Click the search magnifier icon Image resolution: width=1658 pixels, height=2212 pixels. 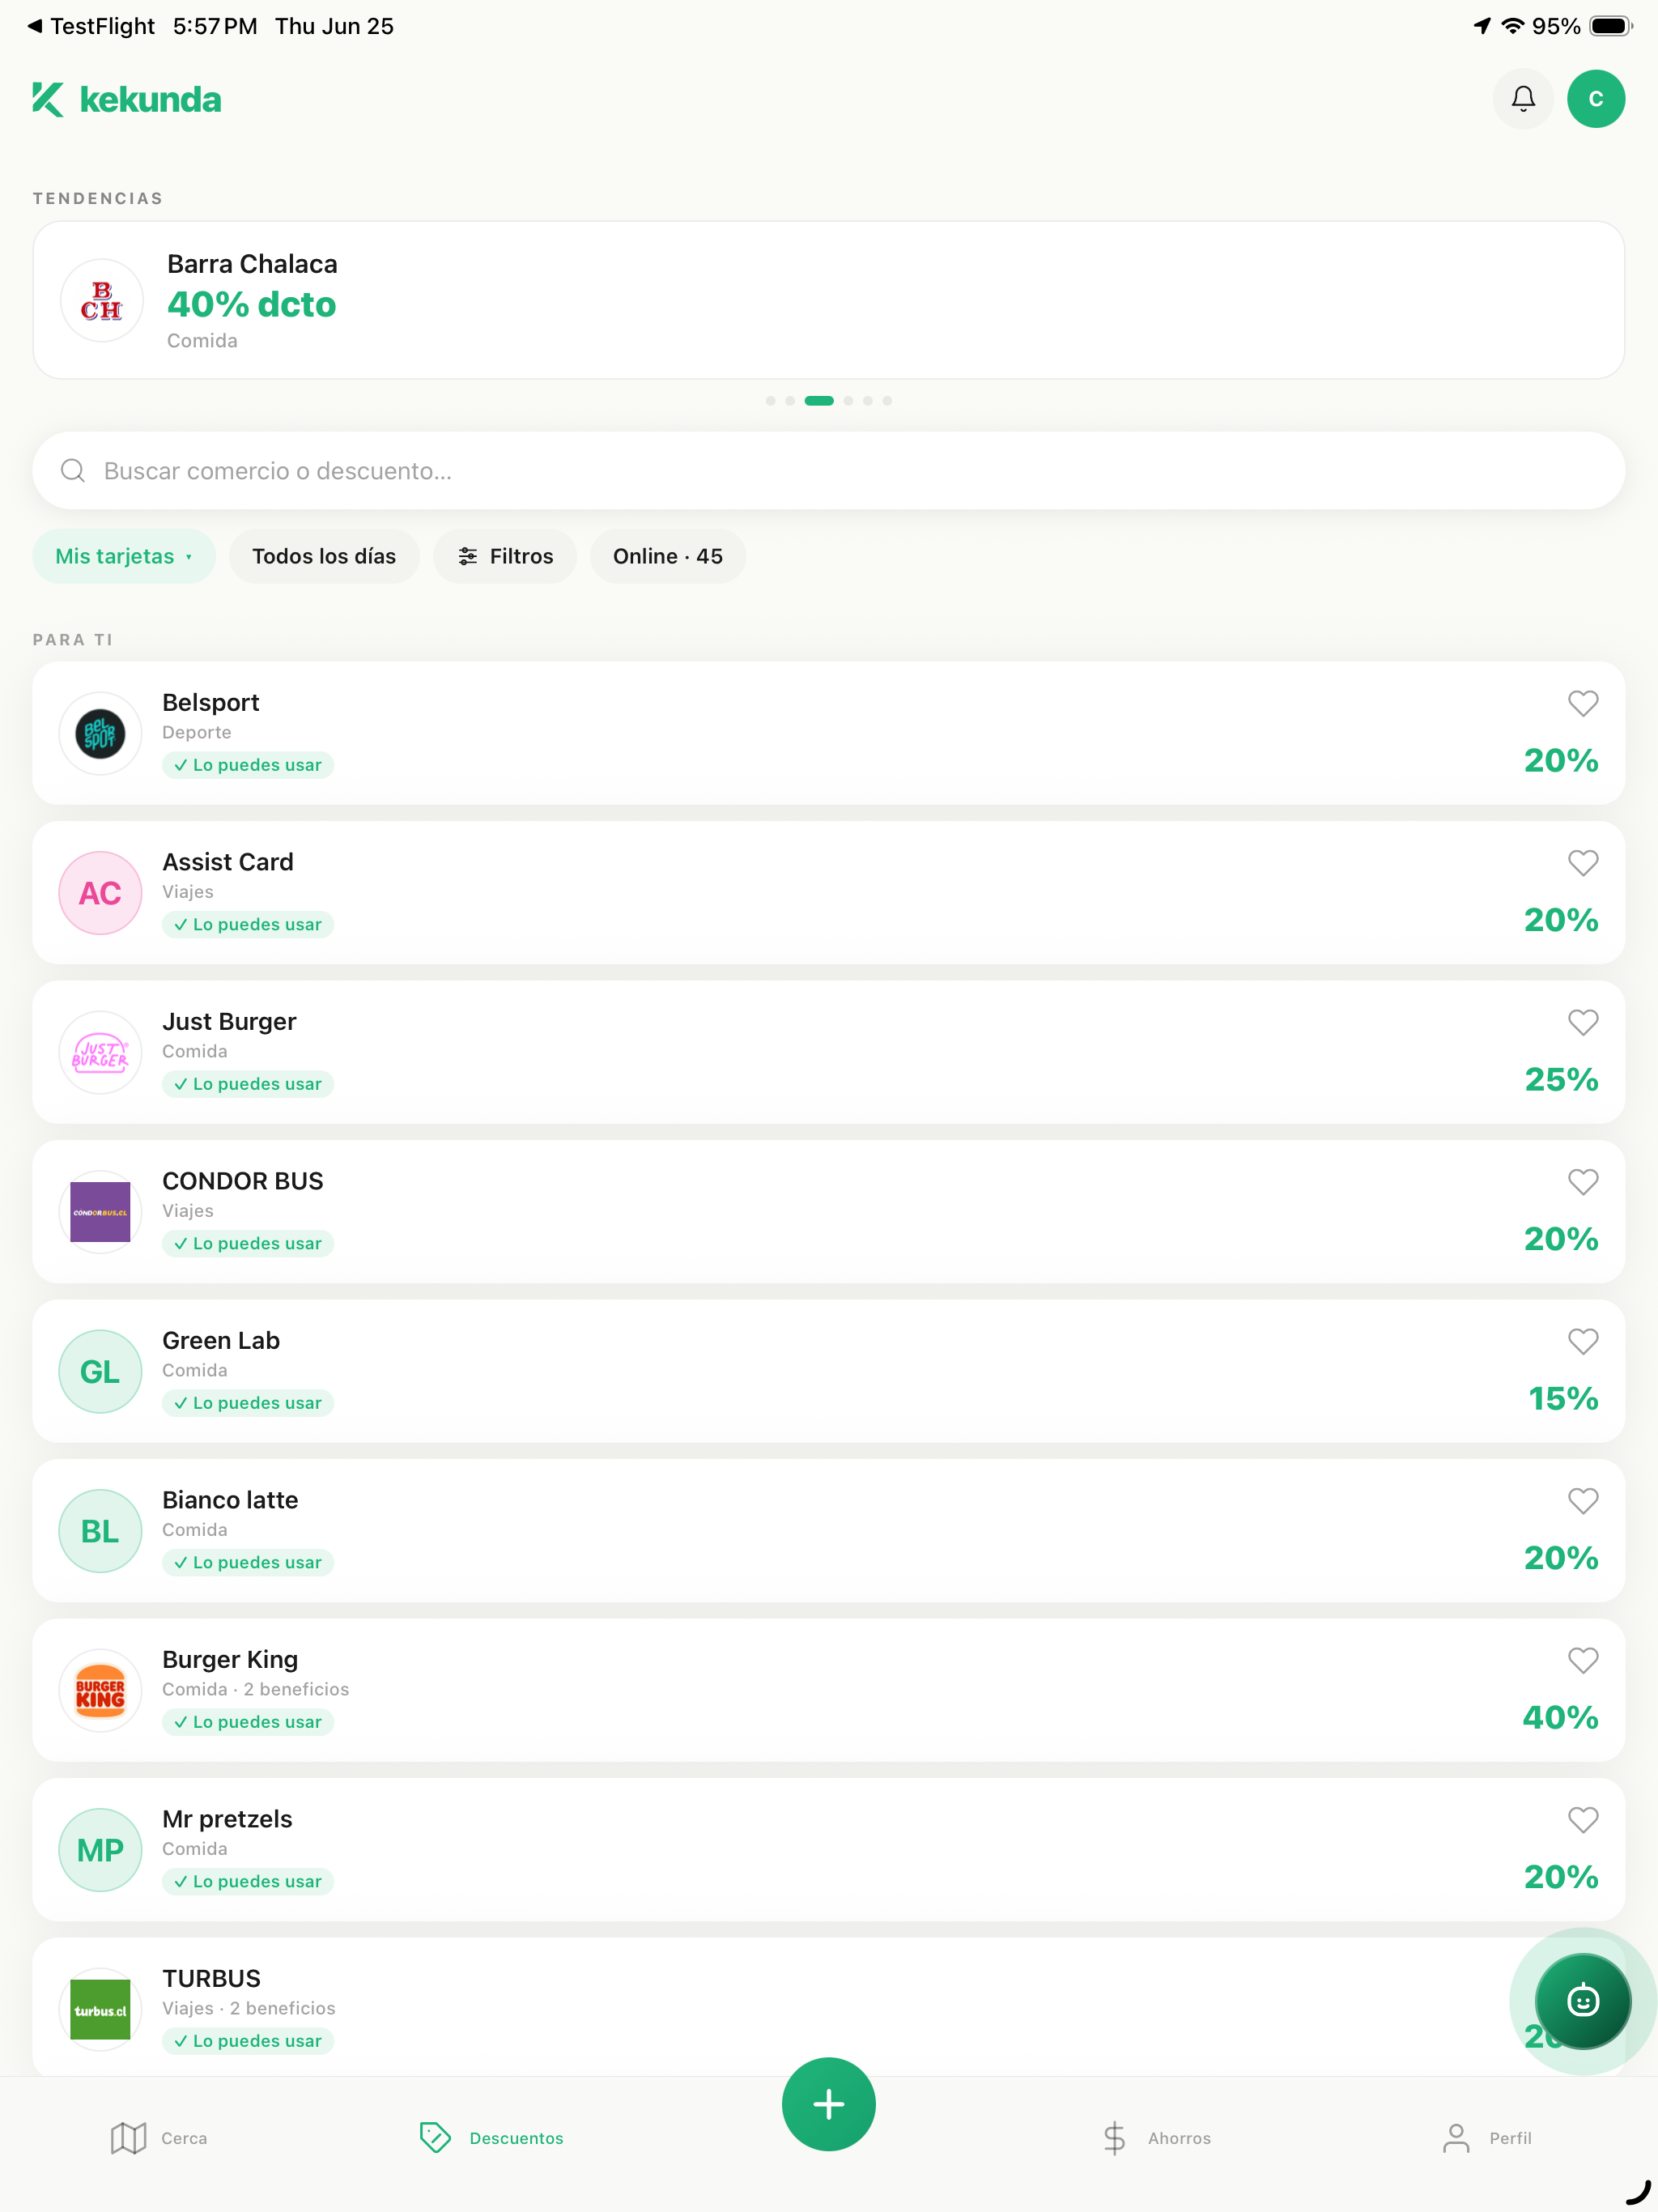[x=73, y=471]
